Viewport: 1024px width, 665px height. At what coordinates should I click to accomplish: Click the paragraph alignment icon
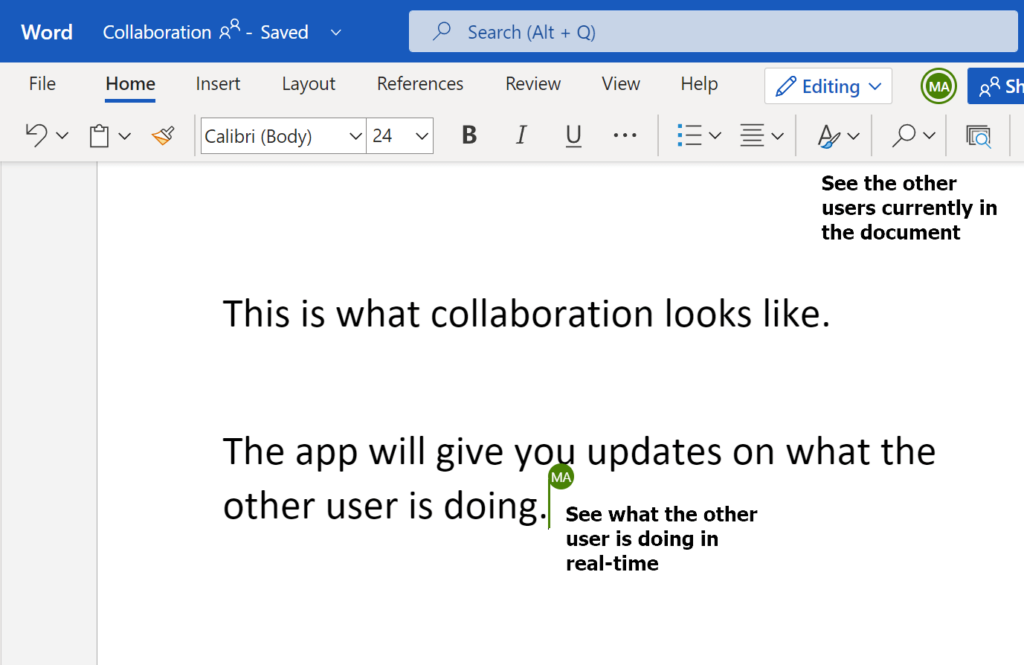tap(752, 135)
